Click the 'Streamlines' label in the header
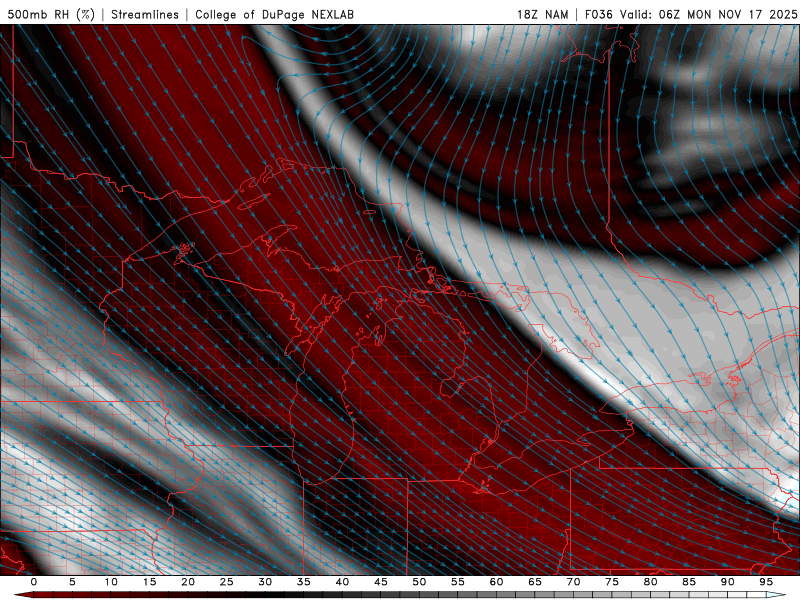 pos(145,14)
